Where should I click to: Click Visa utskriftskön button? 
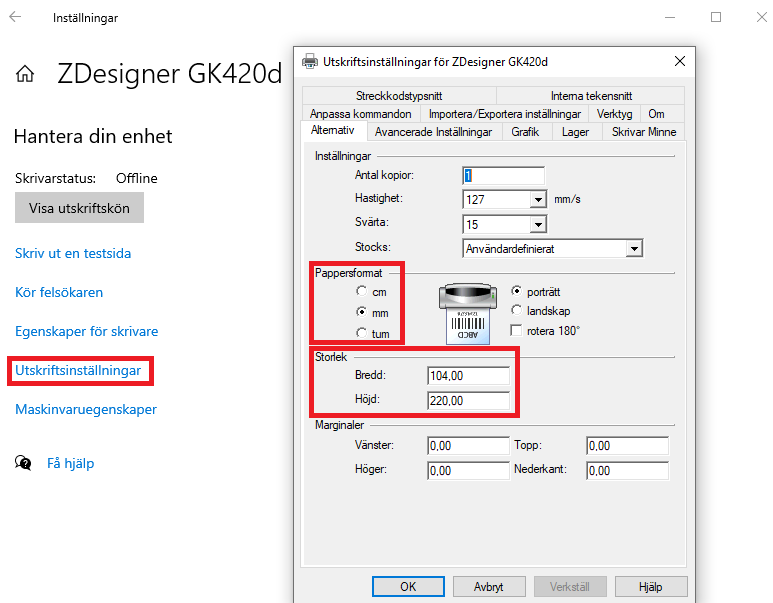pyautogui.click(x=79, y=208)
